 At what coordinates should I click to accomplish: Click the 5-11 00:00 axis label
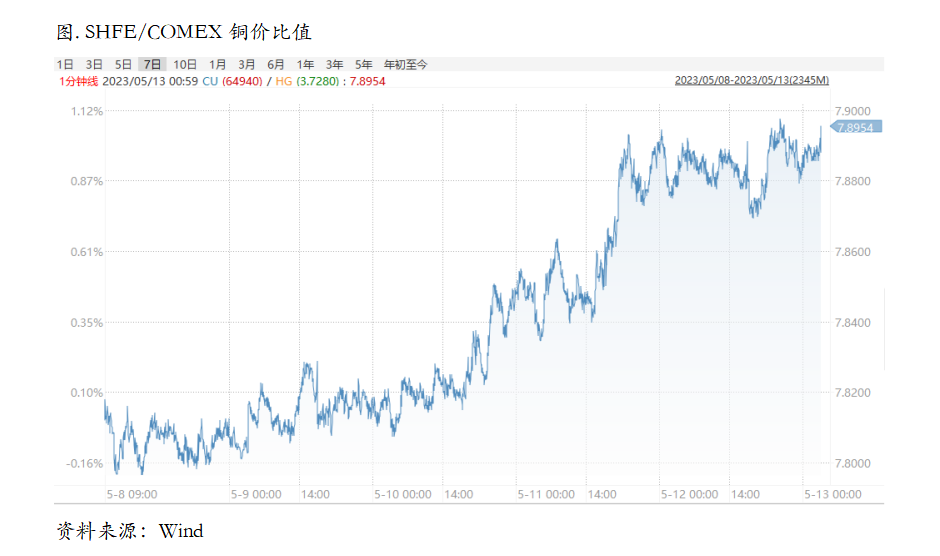coord(546,494)
